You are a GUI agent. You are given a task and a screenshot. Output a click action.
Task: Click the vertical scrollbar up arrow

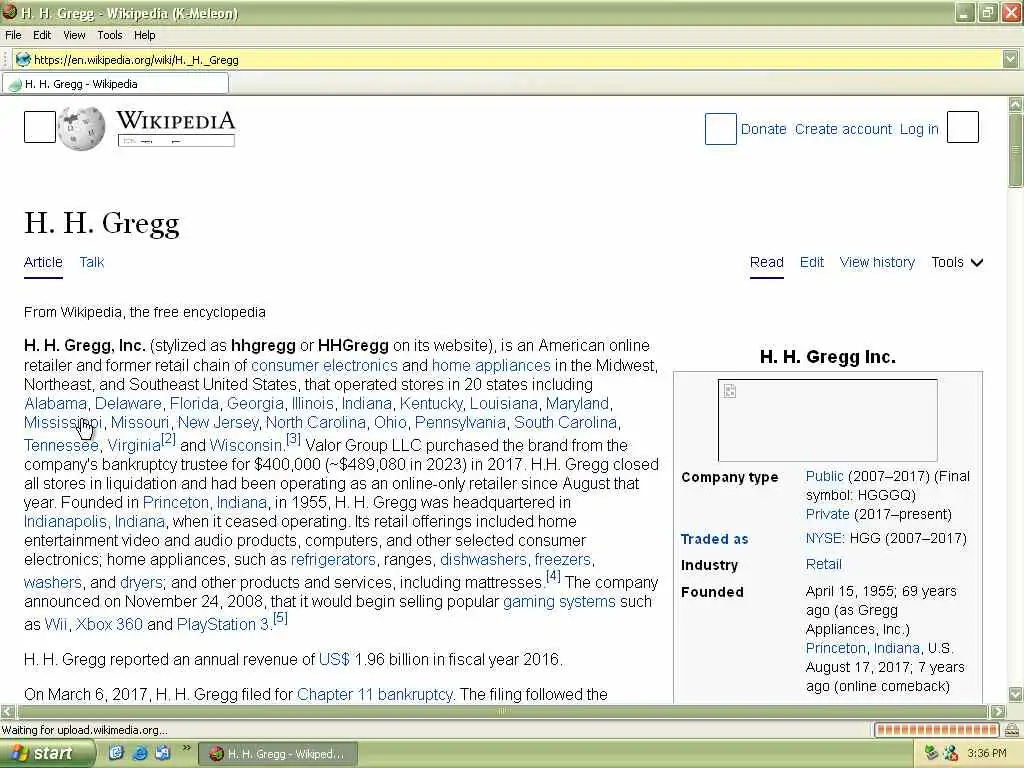pyautogui.click(x=1016, y=103)
